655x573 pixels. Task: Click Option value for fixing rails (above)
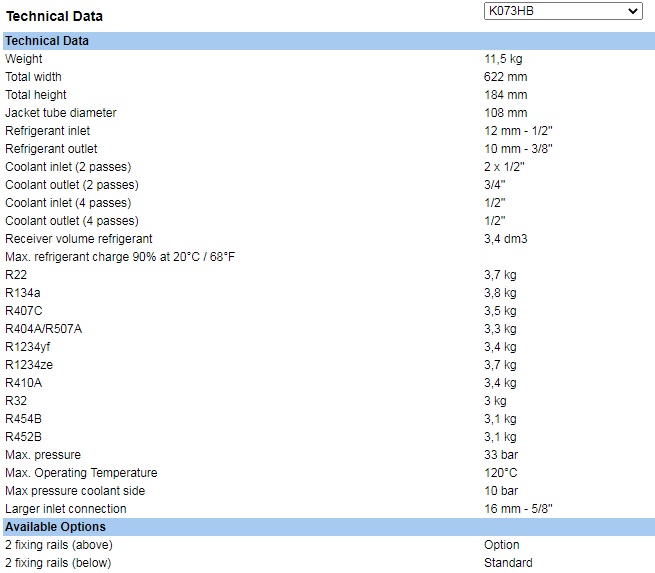[502, 545]
